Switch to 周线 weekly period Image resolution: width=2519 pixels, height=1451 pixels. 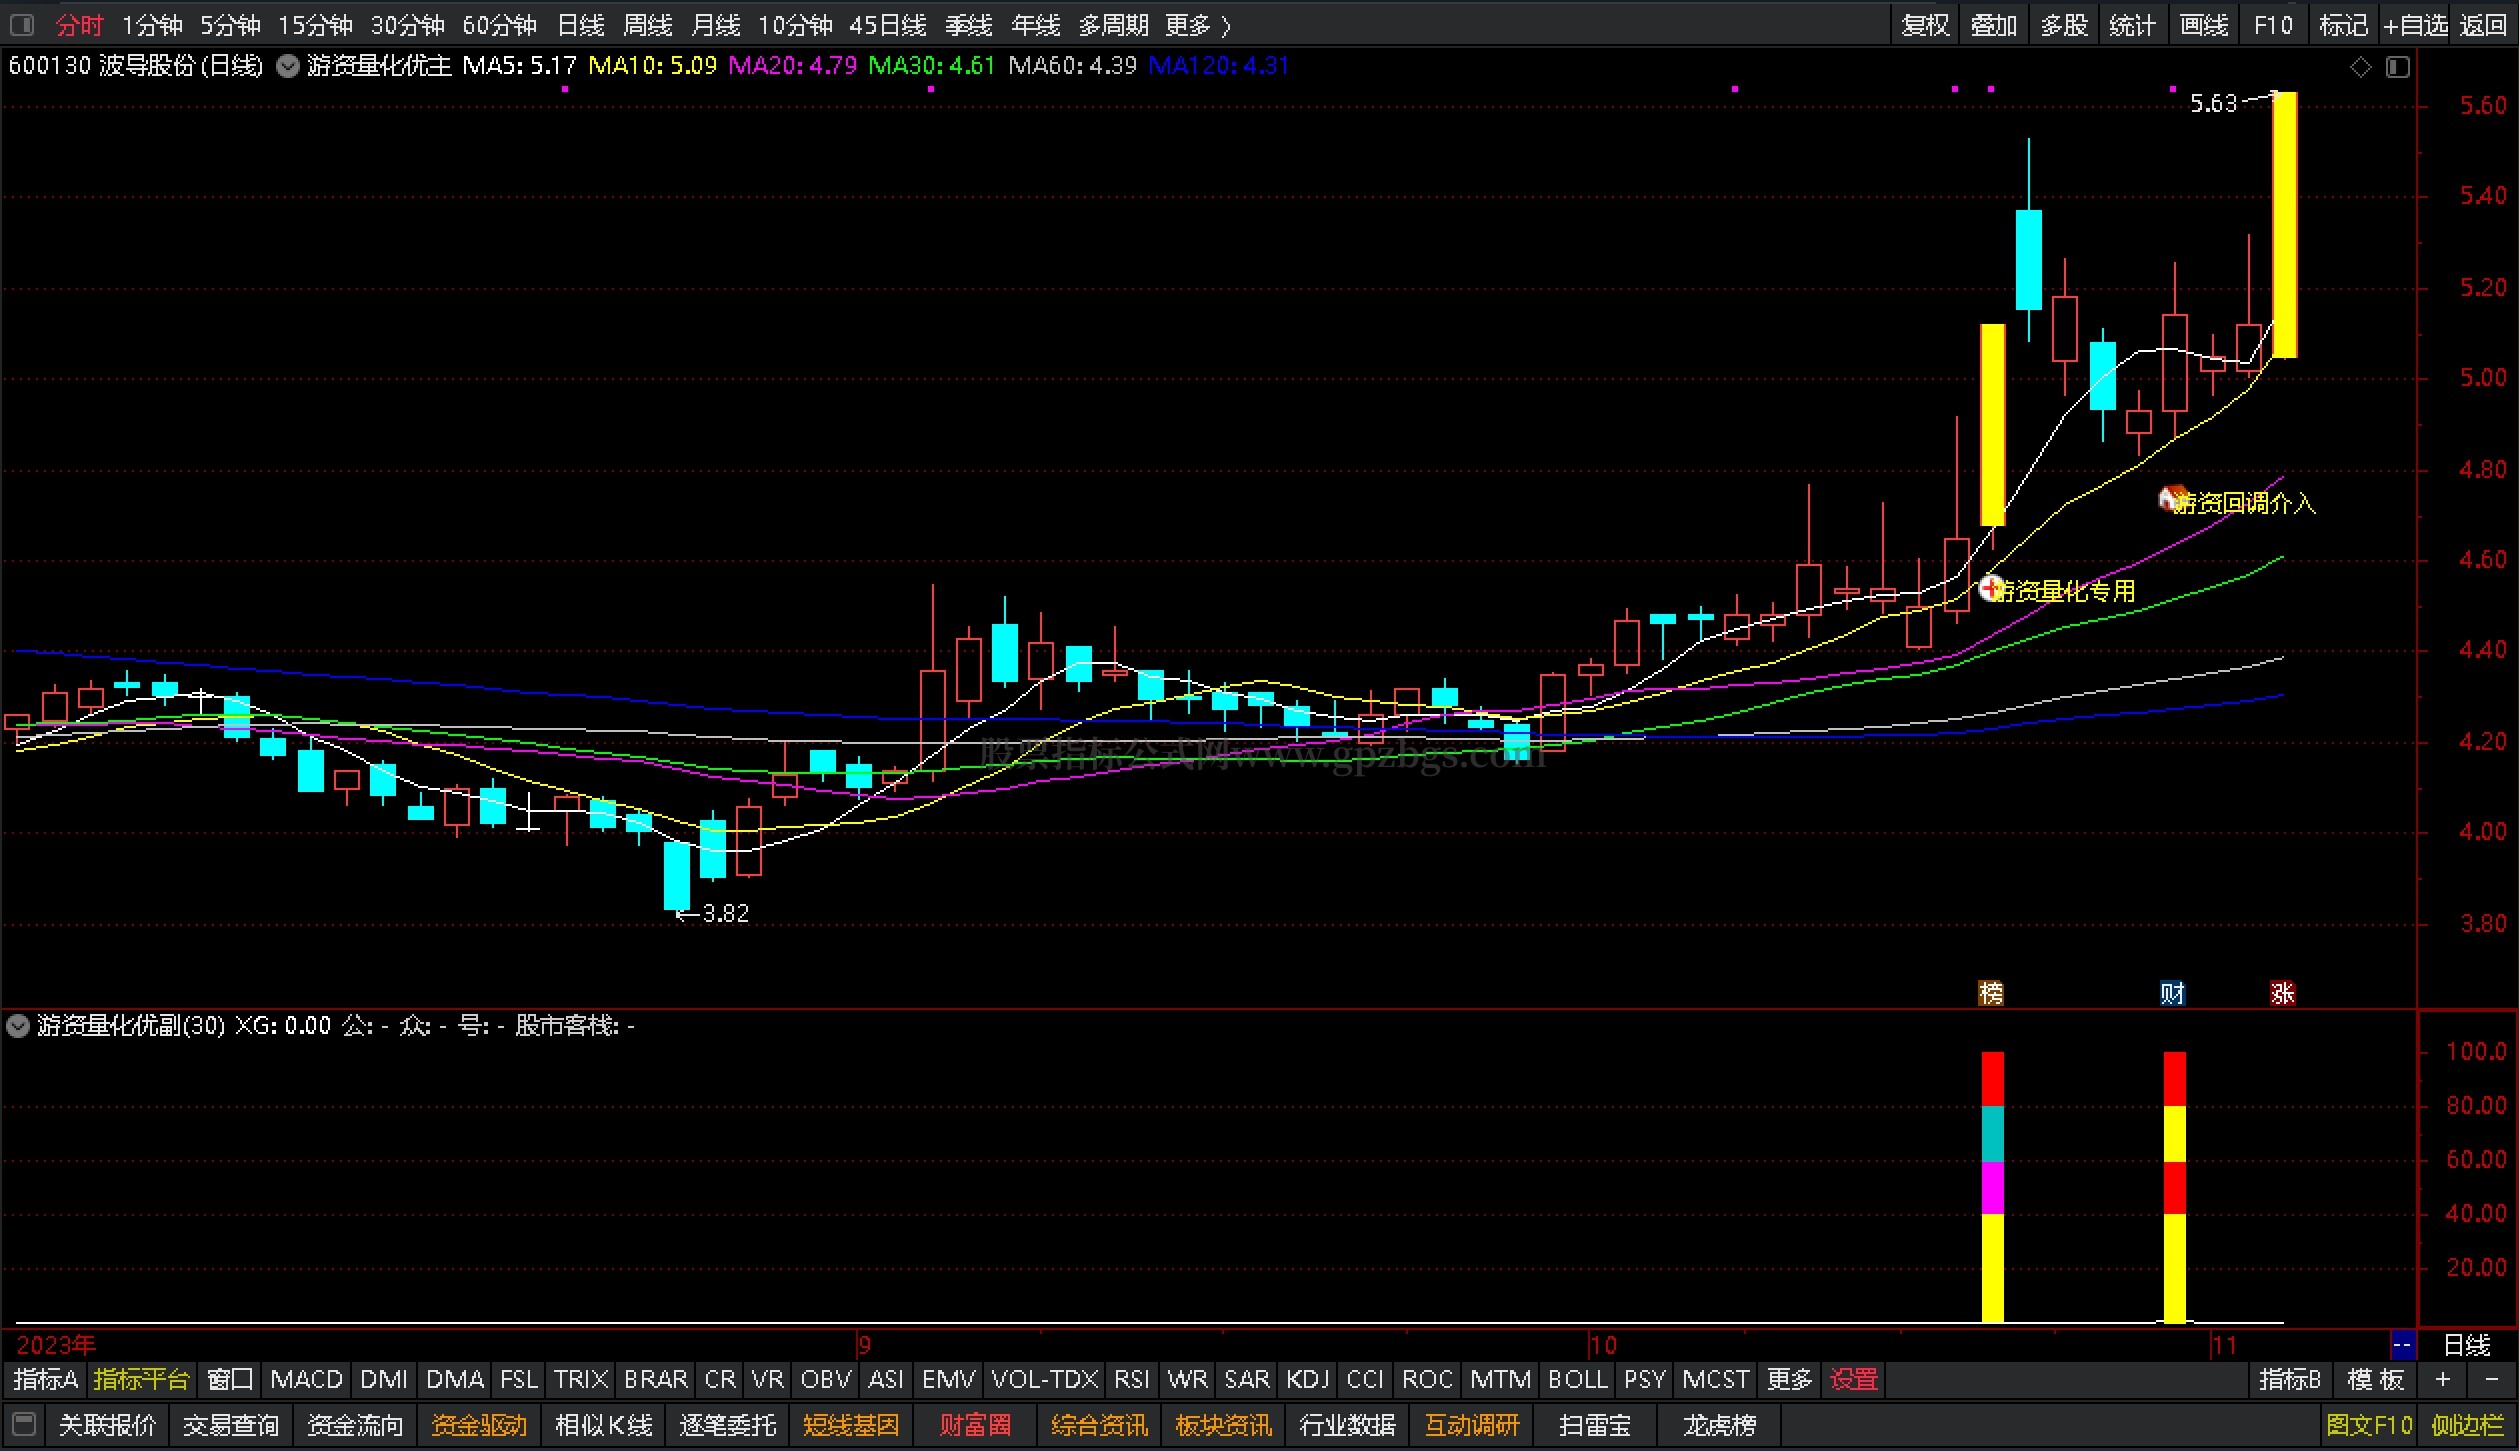pyautogui.click(x=648, y=25)
